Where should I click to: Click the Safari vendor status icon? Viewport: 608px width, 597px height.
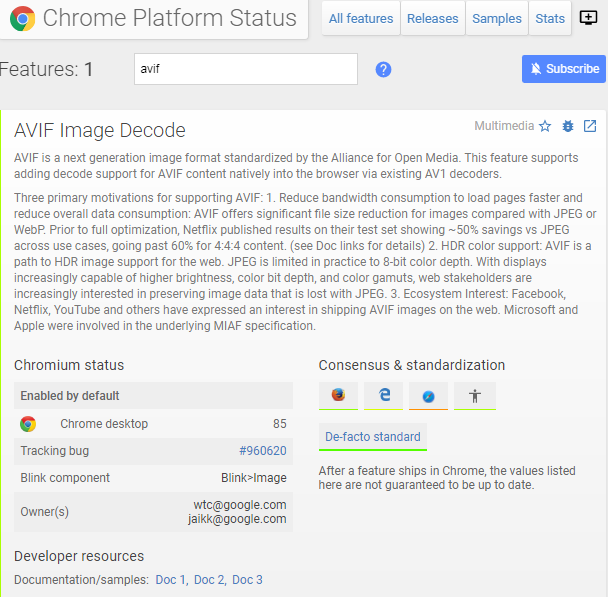(x=428, y=395)
